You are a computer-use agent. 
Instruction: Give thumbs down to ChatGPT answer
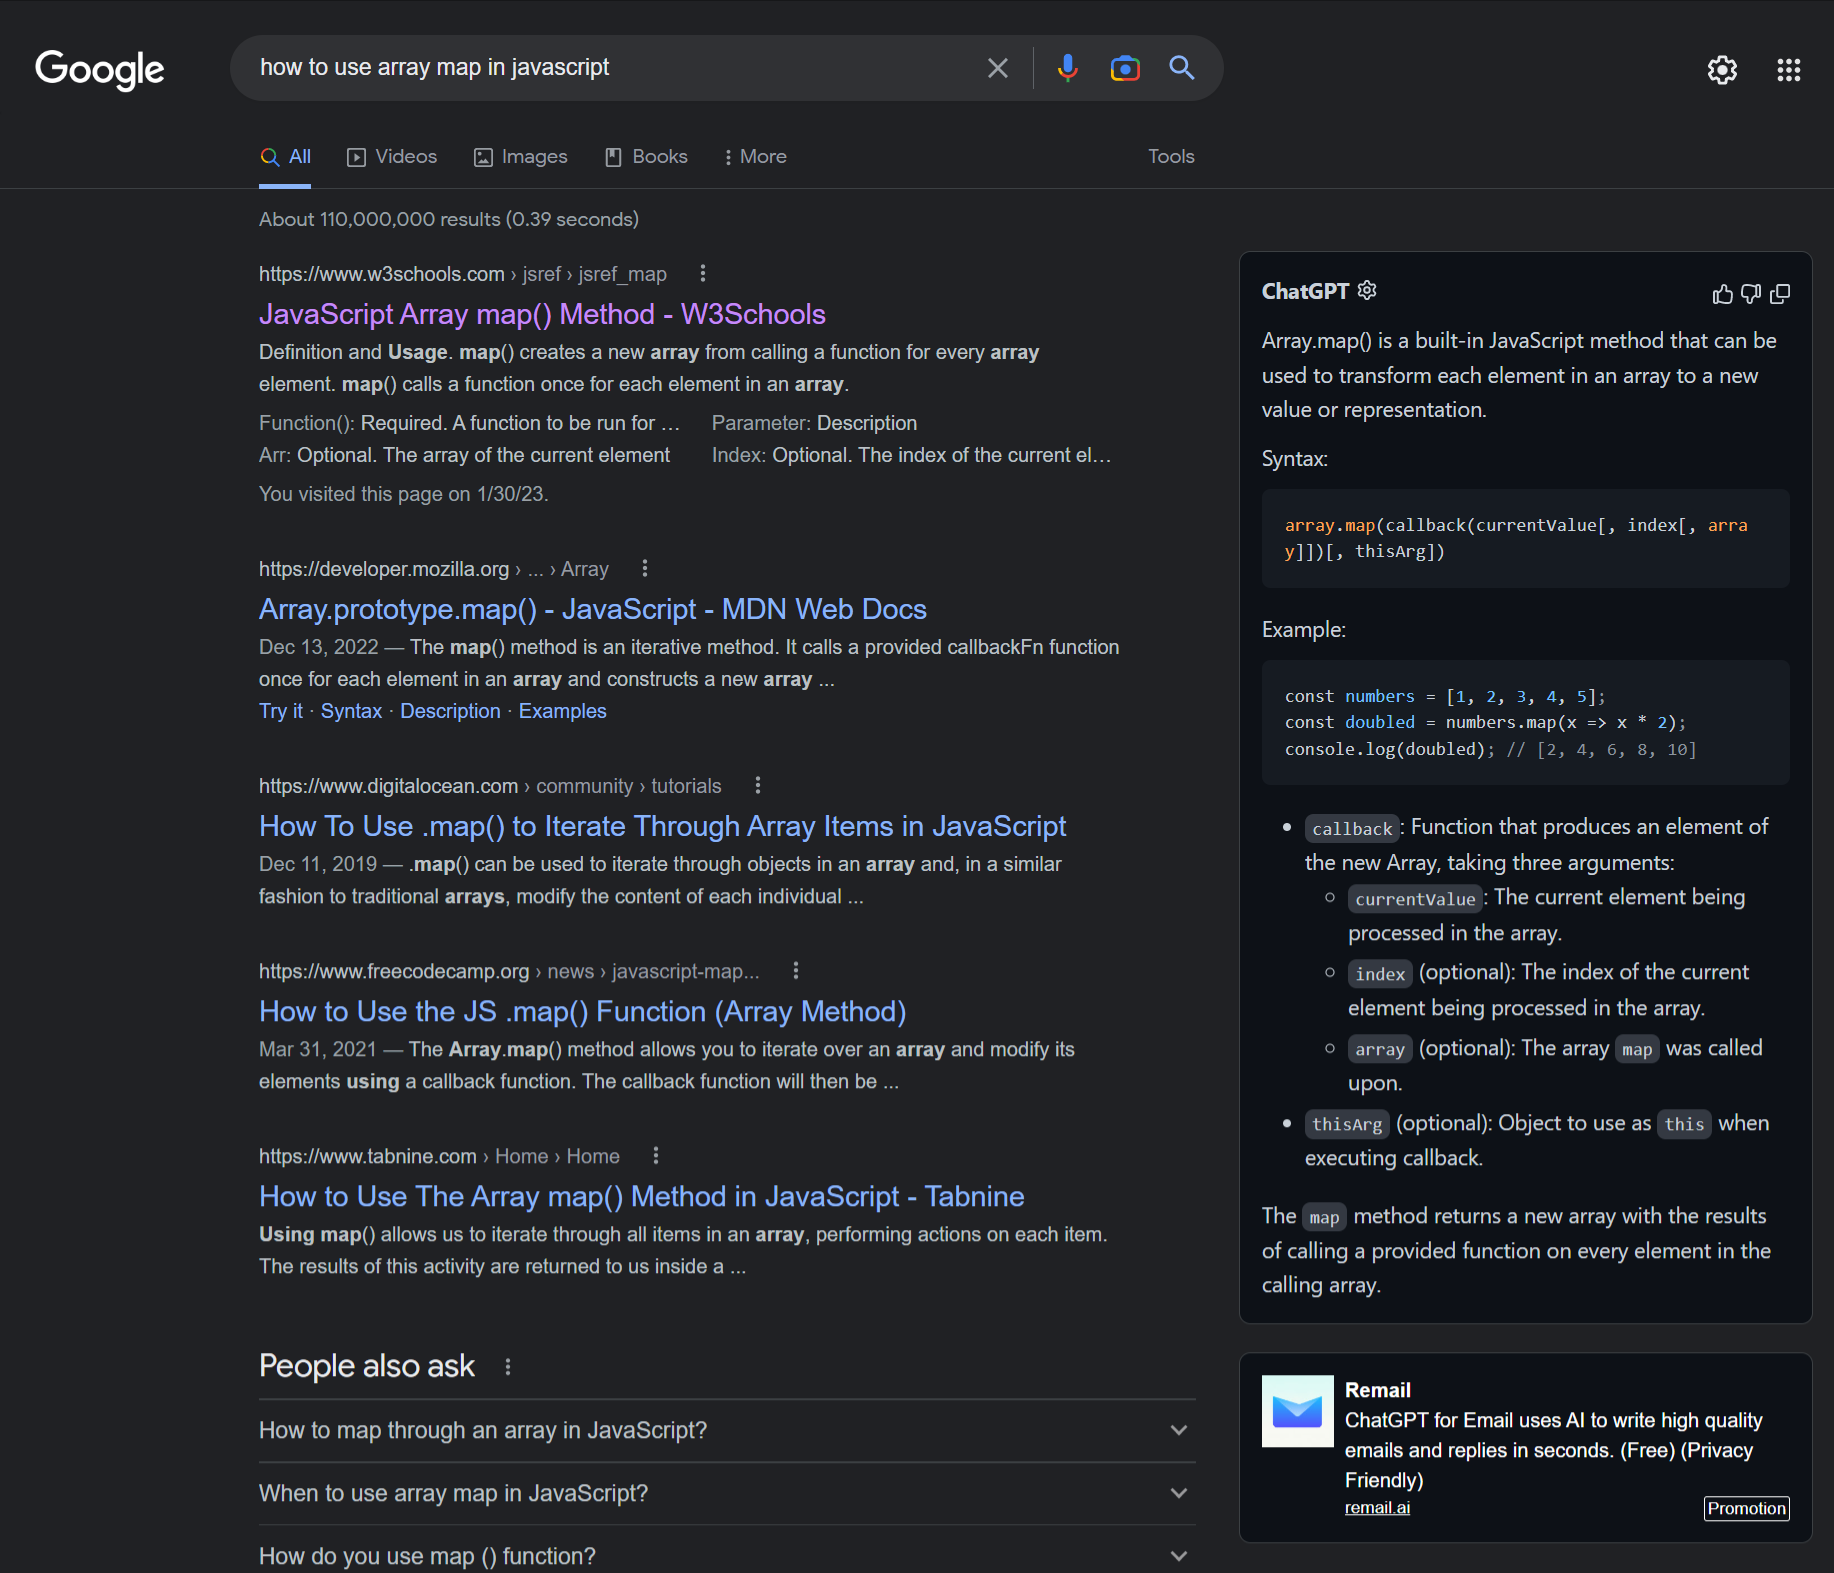1751,294
